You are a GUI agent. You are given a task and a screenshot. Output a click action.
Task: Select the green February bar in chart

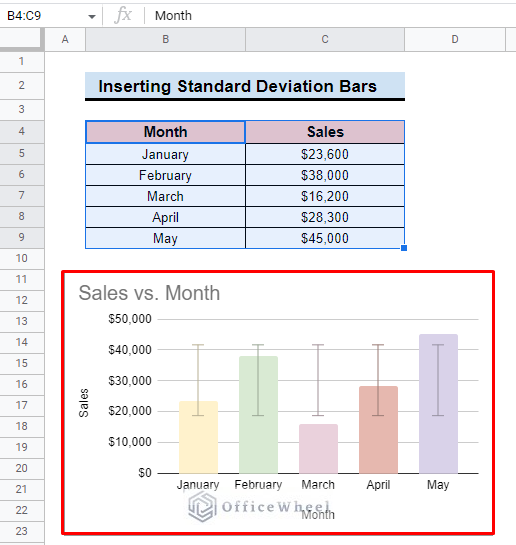(x=258, y=415)
